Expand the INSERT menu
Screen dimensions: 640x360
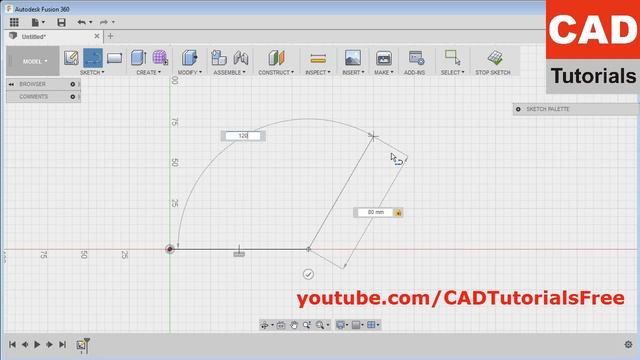[353, 72]
